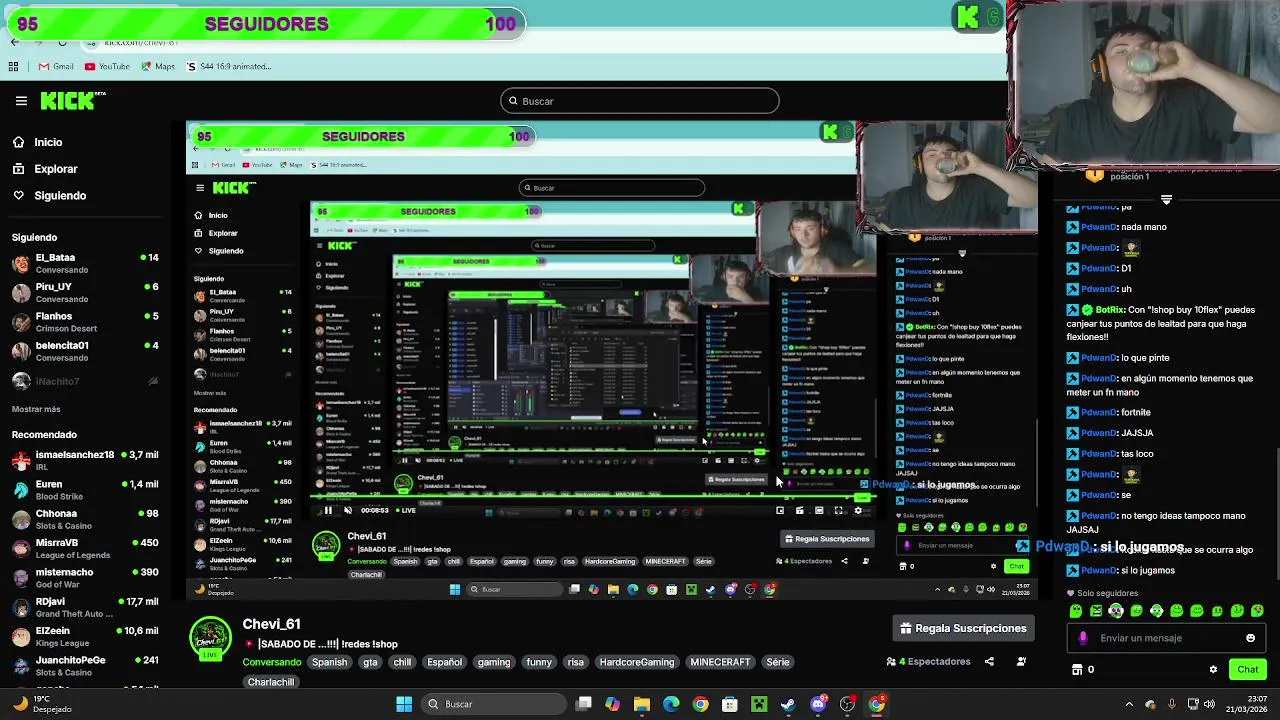The image size is (1280, 720).
Task: Click the BotRix username in chat
Action: pyautogui.click(x=1110, y=310)
